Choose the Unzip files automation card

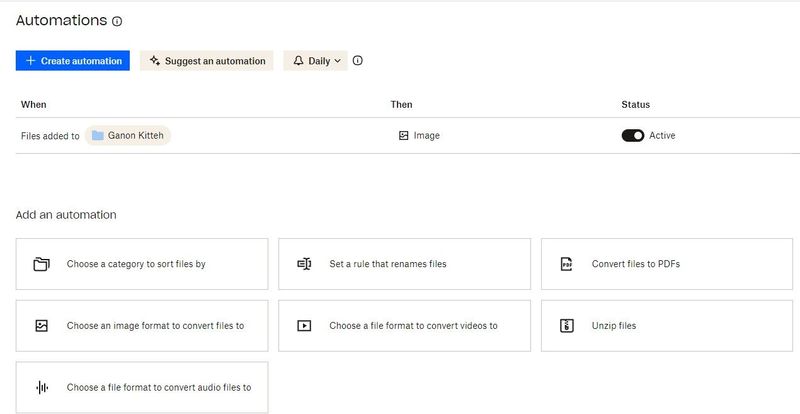tap(670, 326)
